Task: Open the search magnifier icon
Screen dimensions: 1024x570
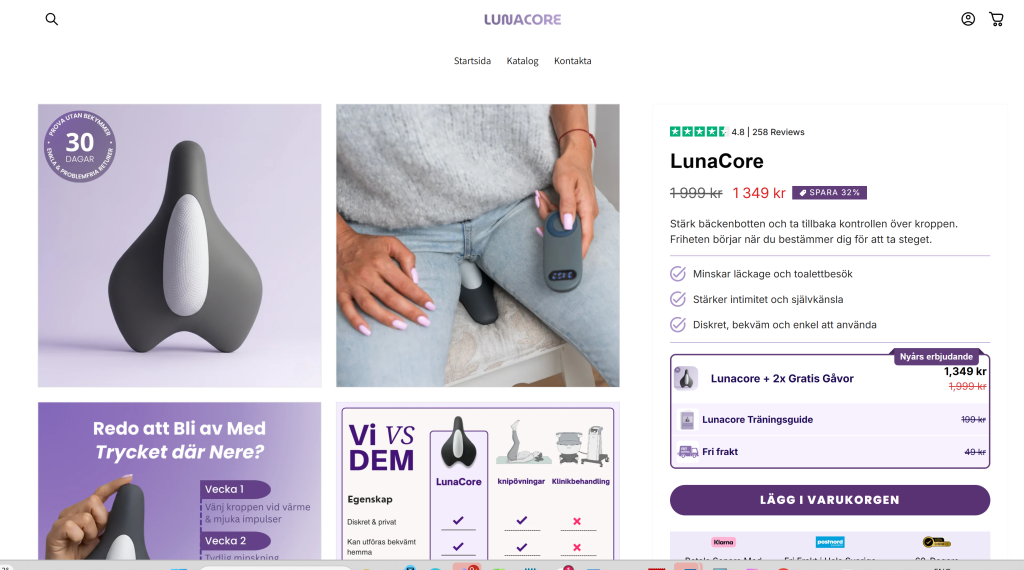Action: tap(52, 20)
